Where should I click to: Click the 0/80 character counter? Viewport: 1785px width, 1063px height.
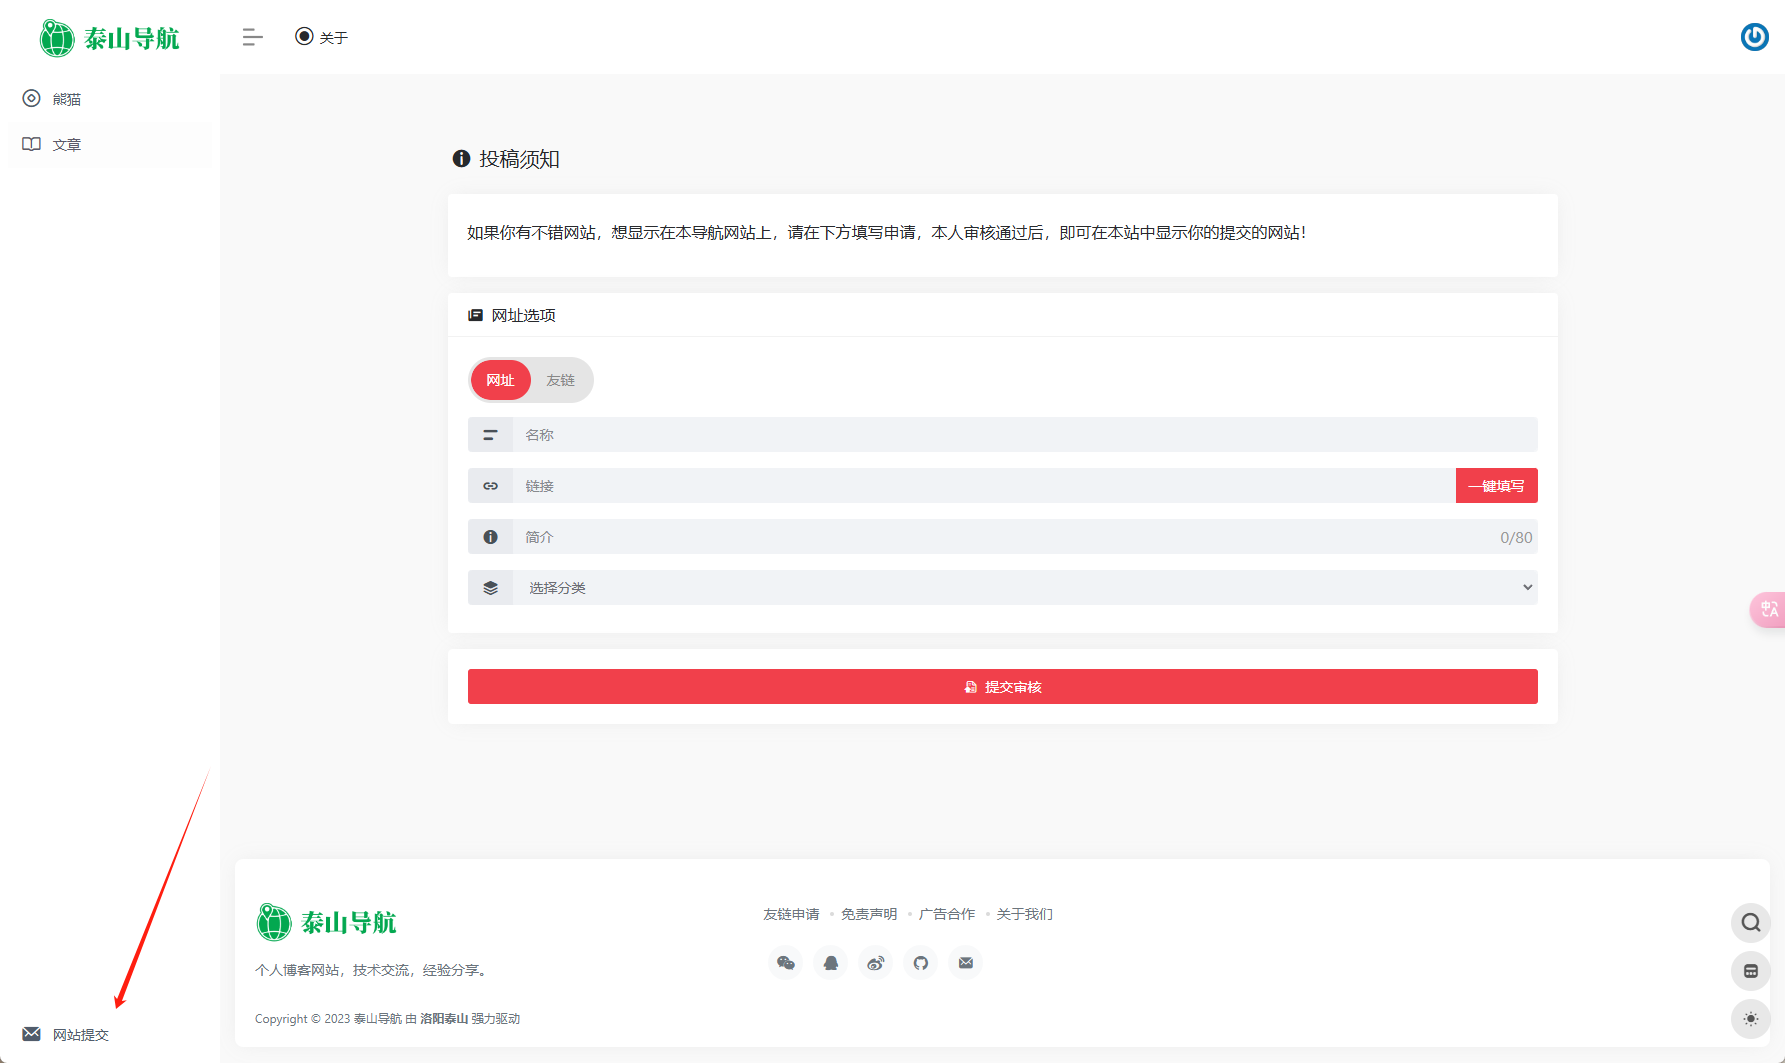(1516, 537)
